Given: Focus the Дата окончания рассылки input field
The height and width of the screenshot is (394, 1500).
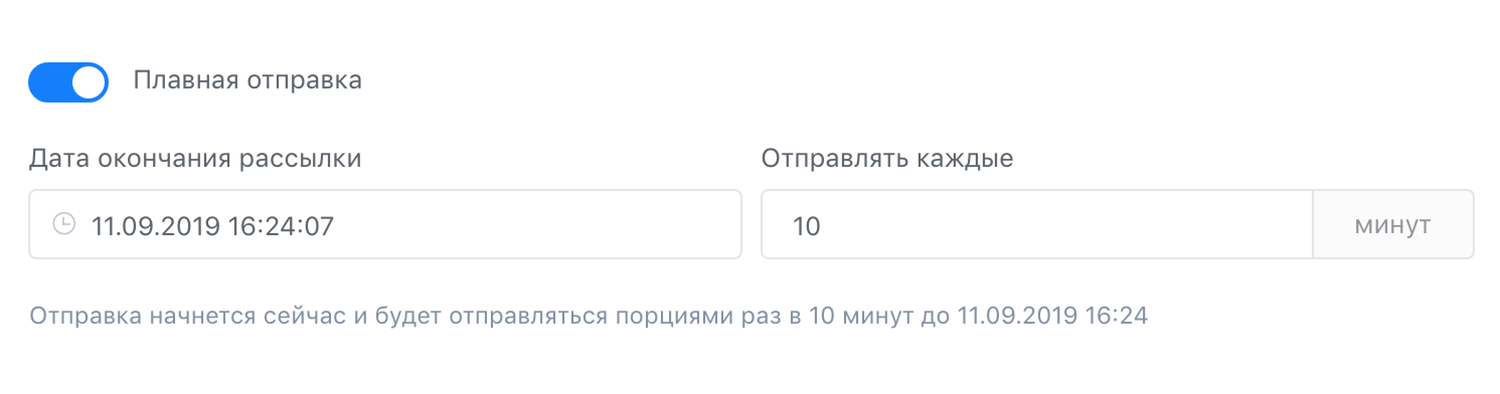Looking at the screenshot, I should pos(385,224).
